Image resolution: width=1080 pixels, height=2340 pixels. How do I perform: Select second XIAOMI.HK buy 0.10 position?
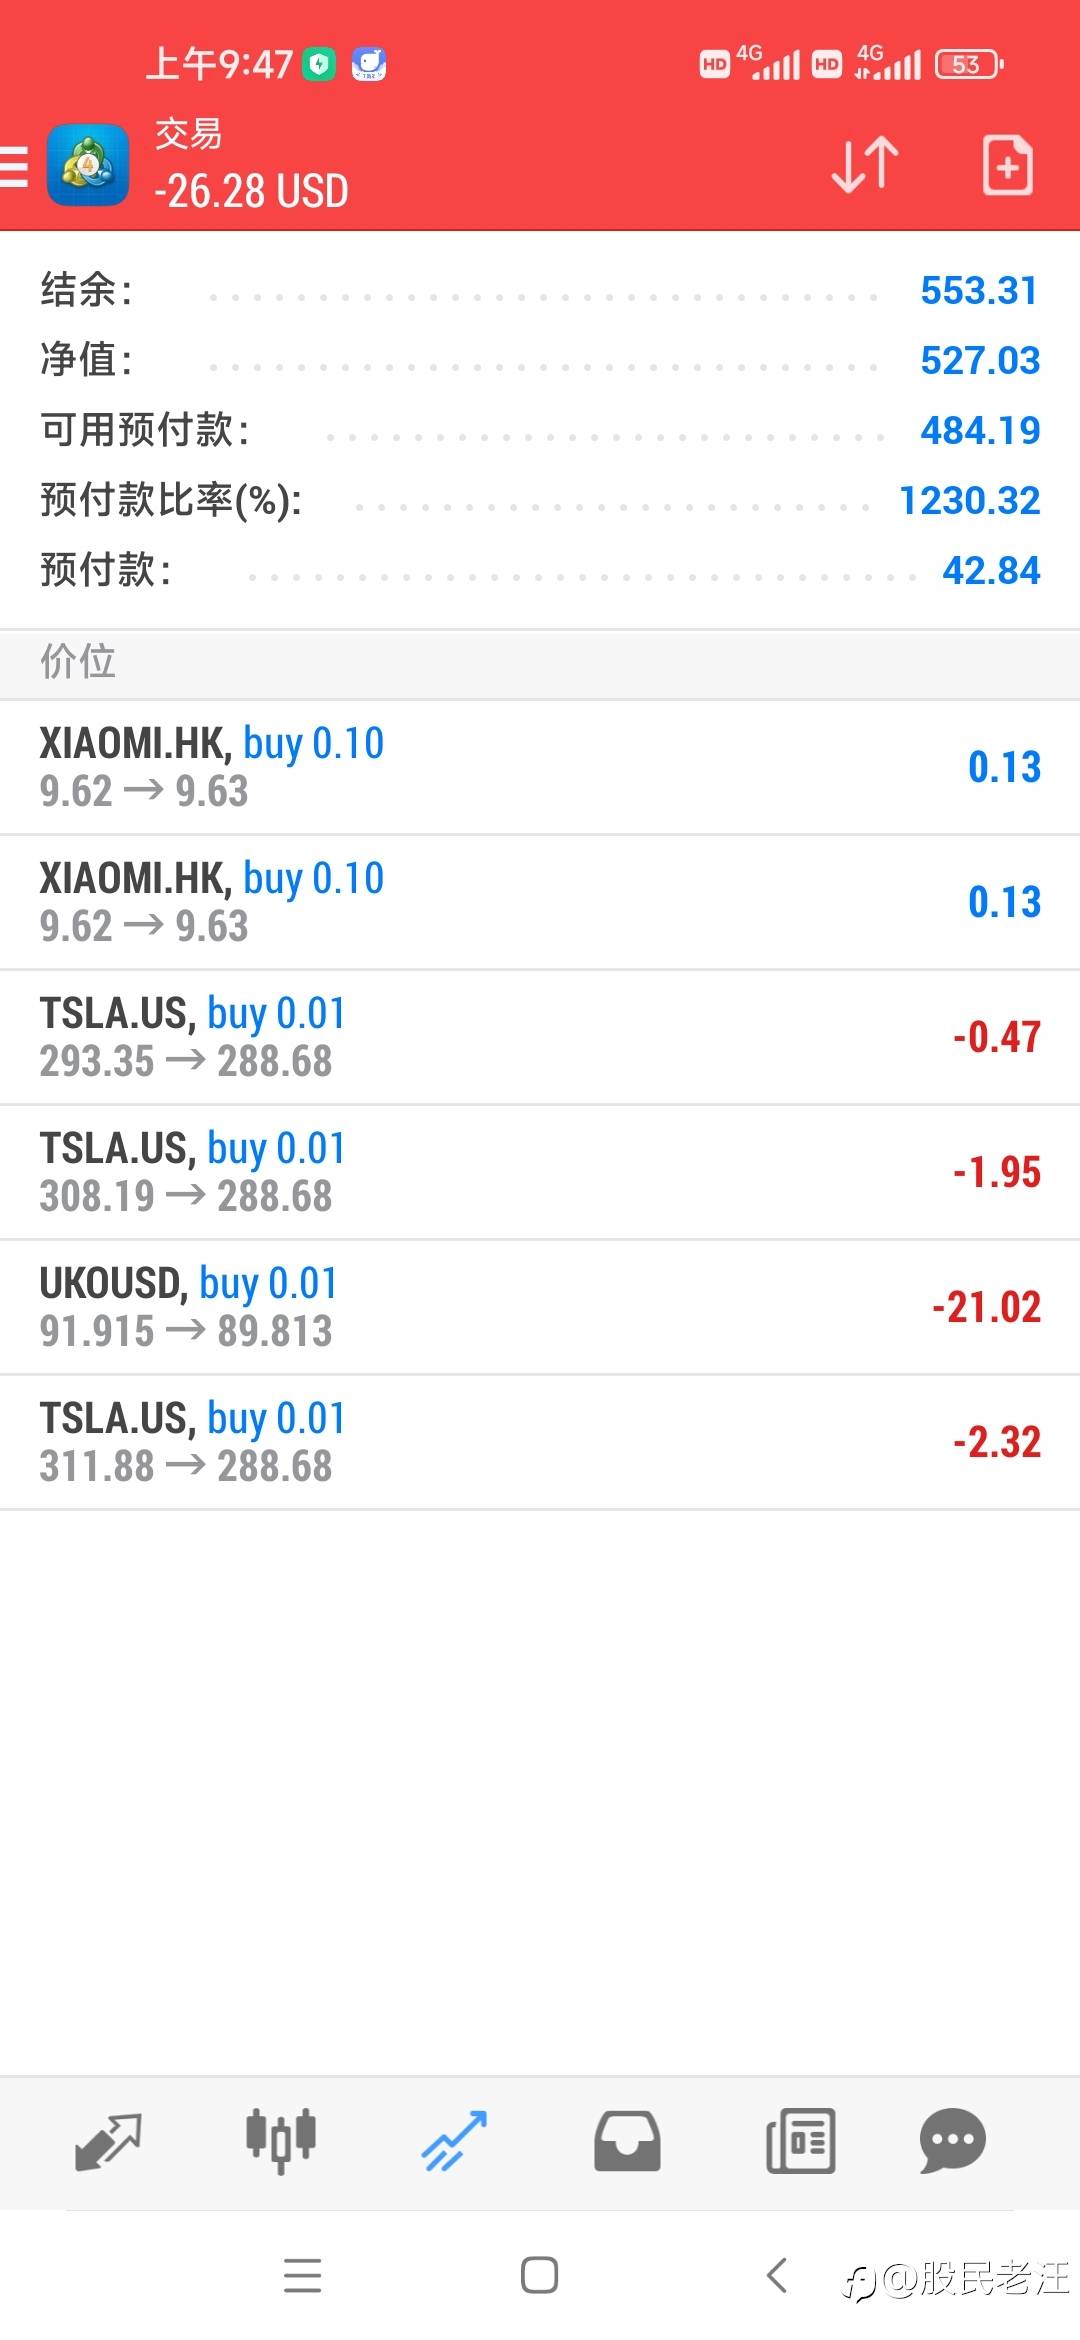point(540,902)
